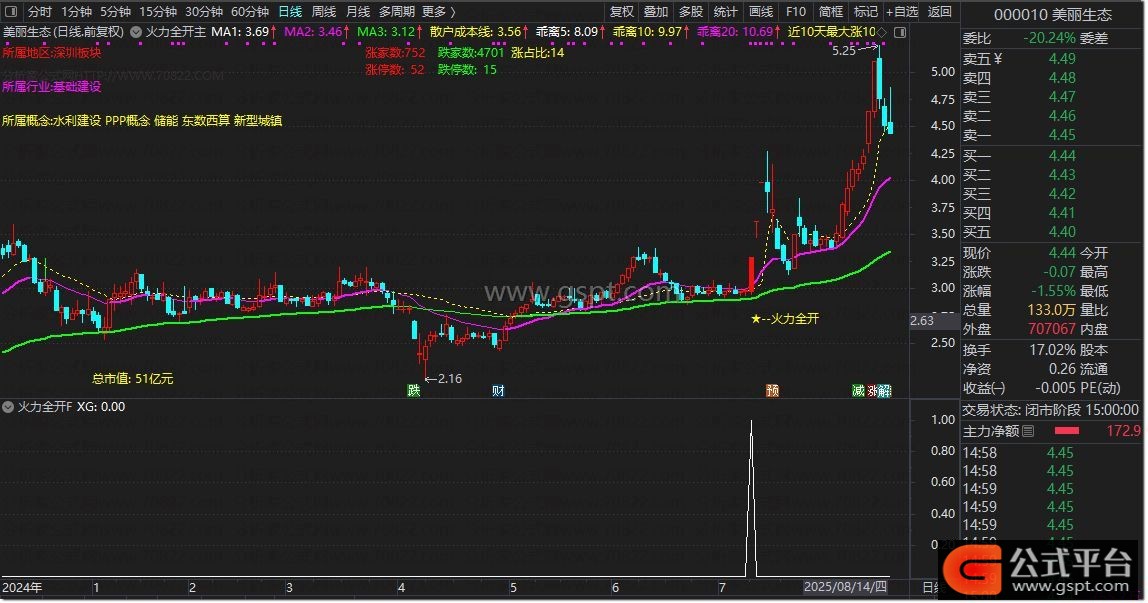Viewport: 1148px width, 603px height.
Task: Click the 000010 美丽生态 stock title
Action: (1053, 15)
